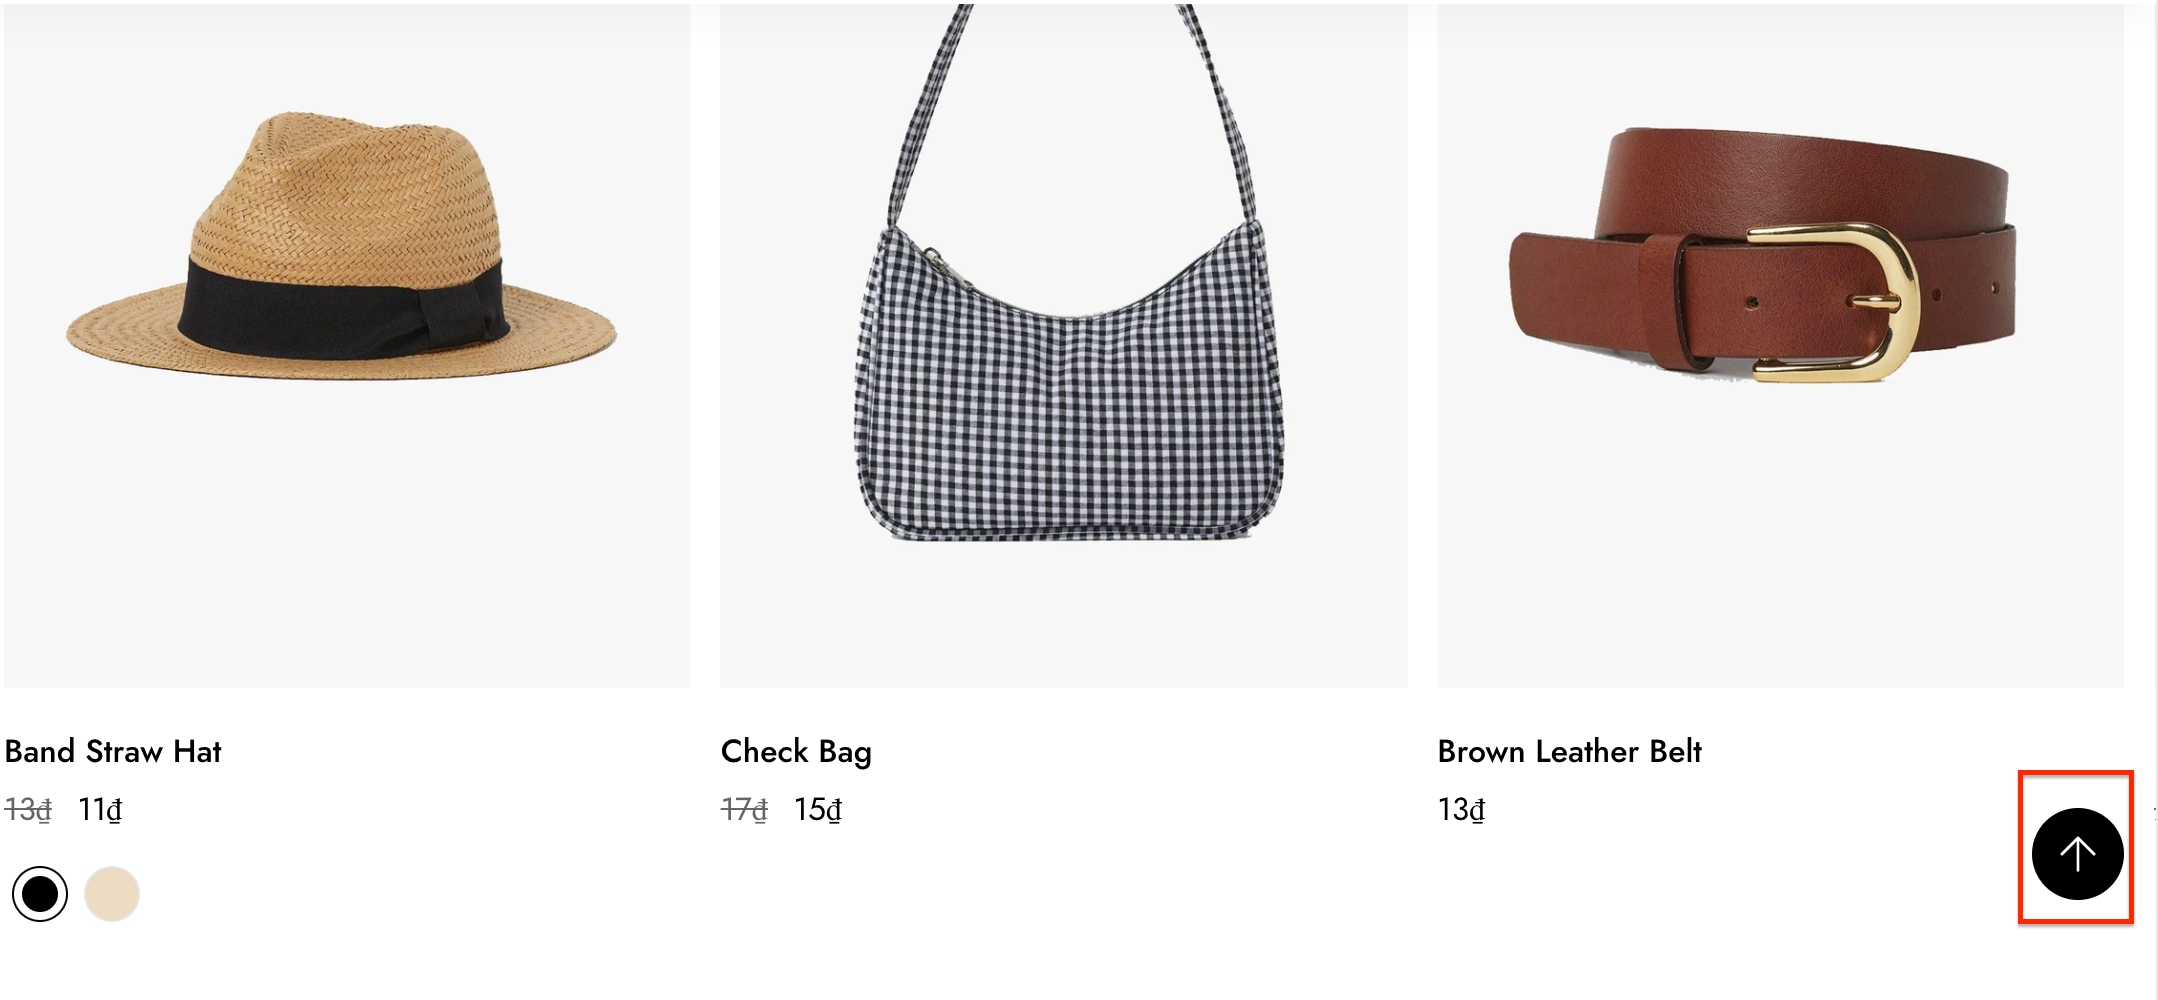The image size is (2158, 1000).
Task: Click the crossed-out 13đ hat price
Action: (x=28, y=809)
